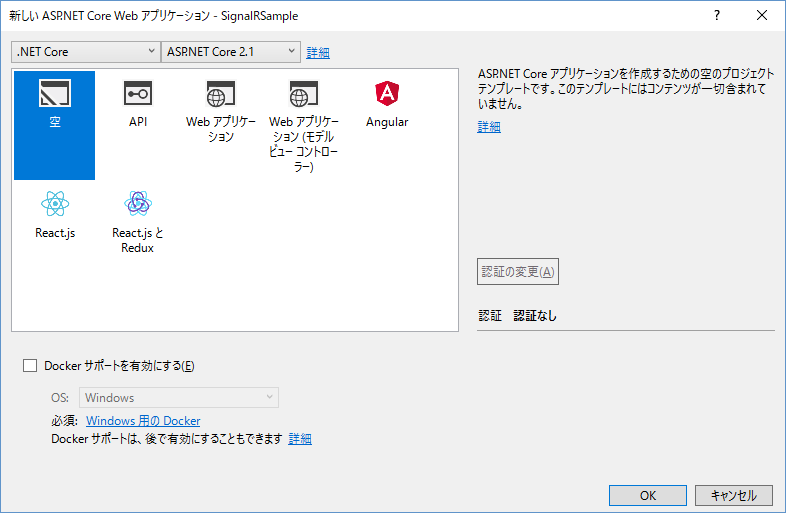Click the 必須: label text
This screenshot has width=786, height=513.
65,421
